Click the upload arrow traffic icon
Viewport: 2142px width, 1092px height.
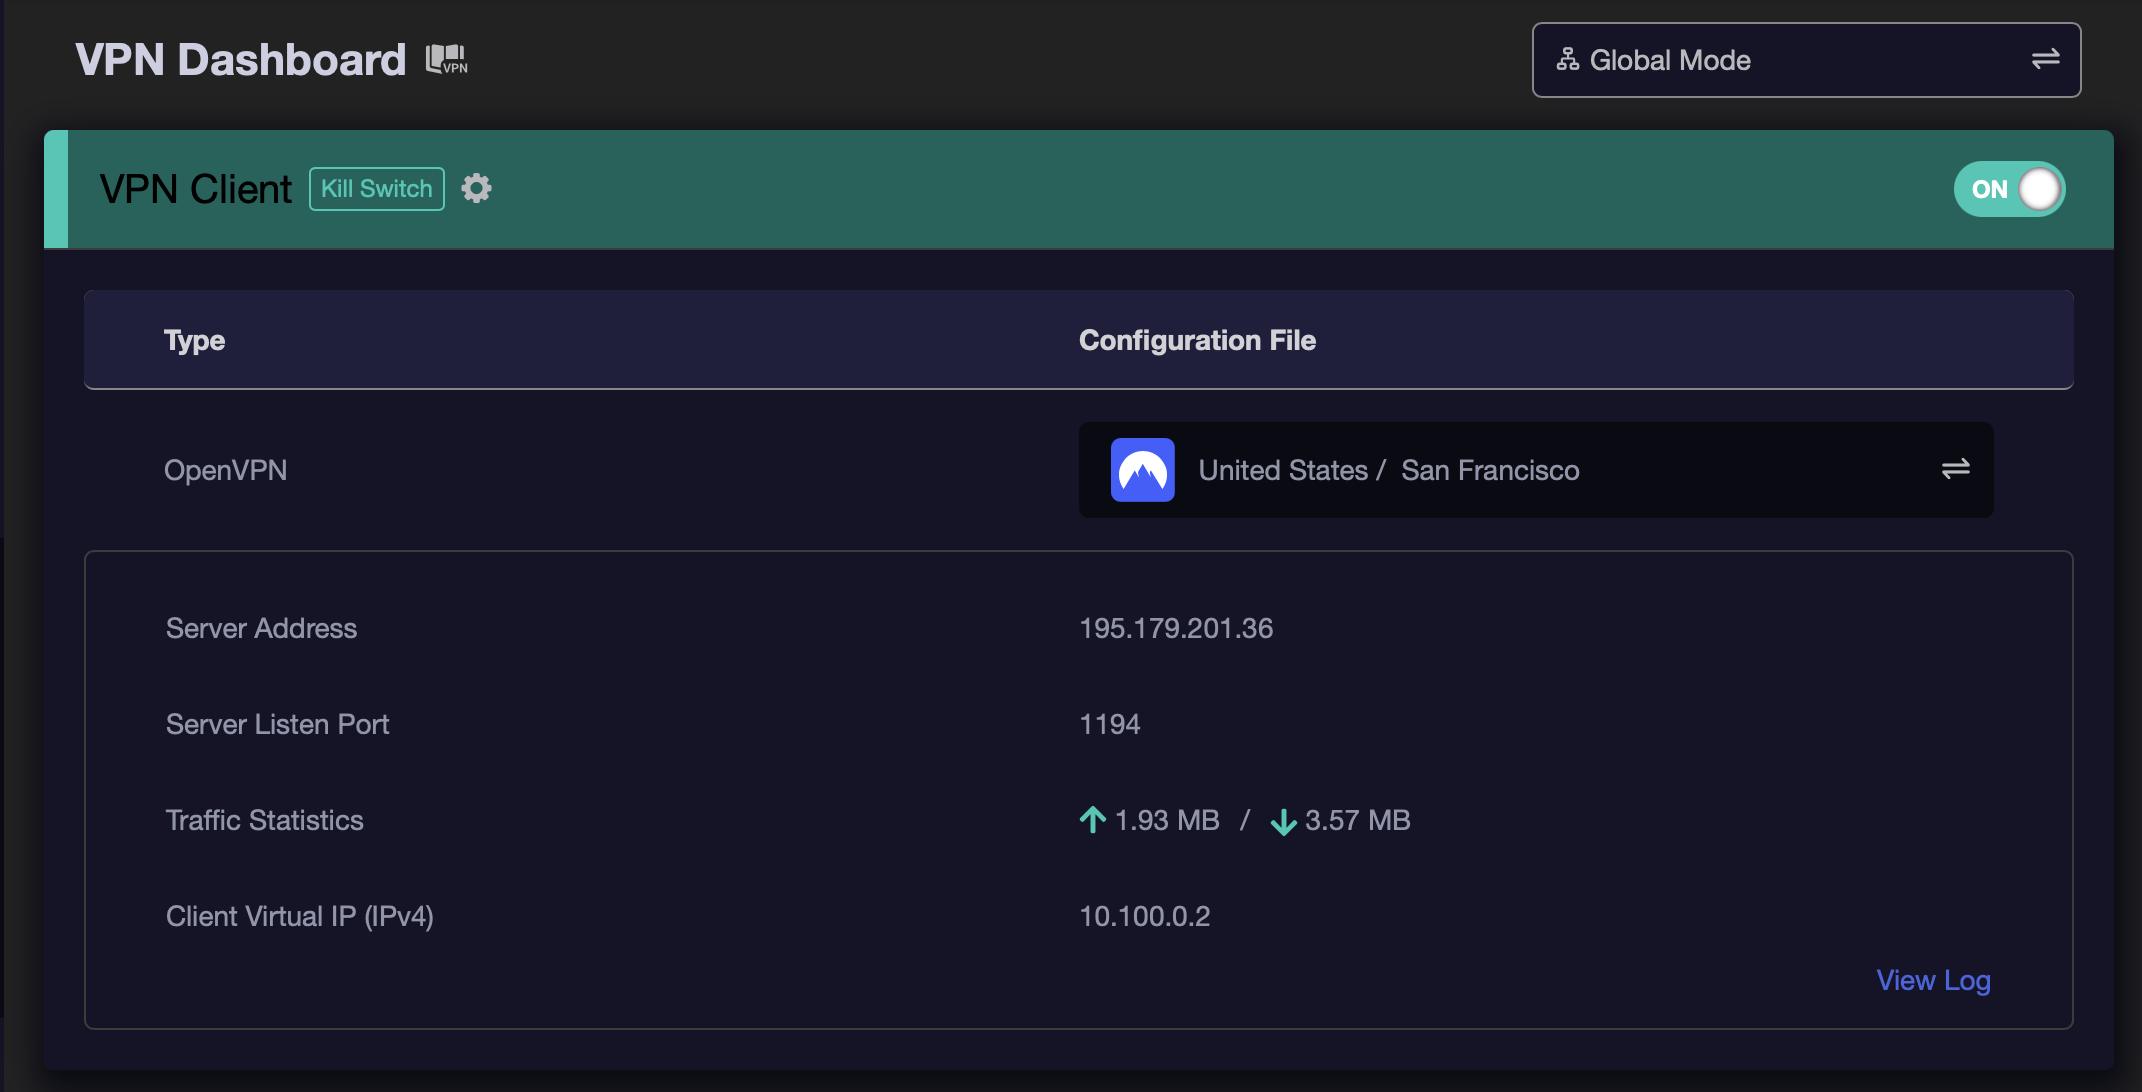[x=1093, y=820]
